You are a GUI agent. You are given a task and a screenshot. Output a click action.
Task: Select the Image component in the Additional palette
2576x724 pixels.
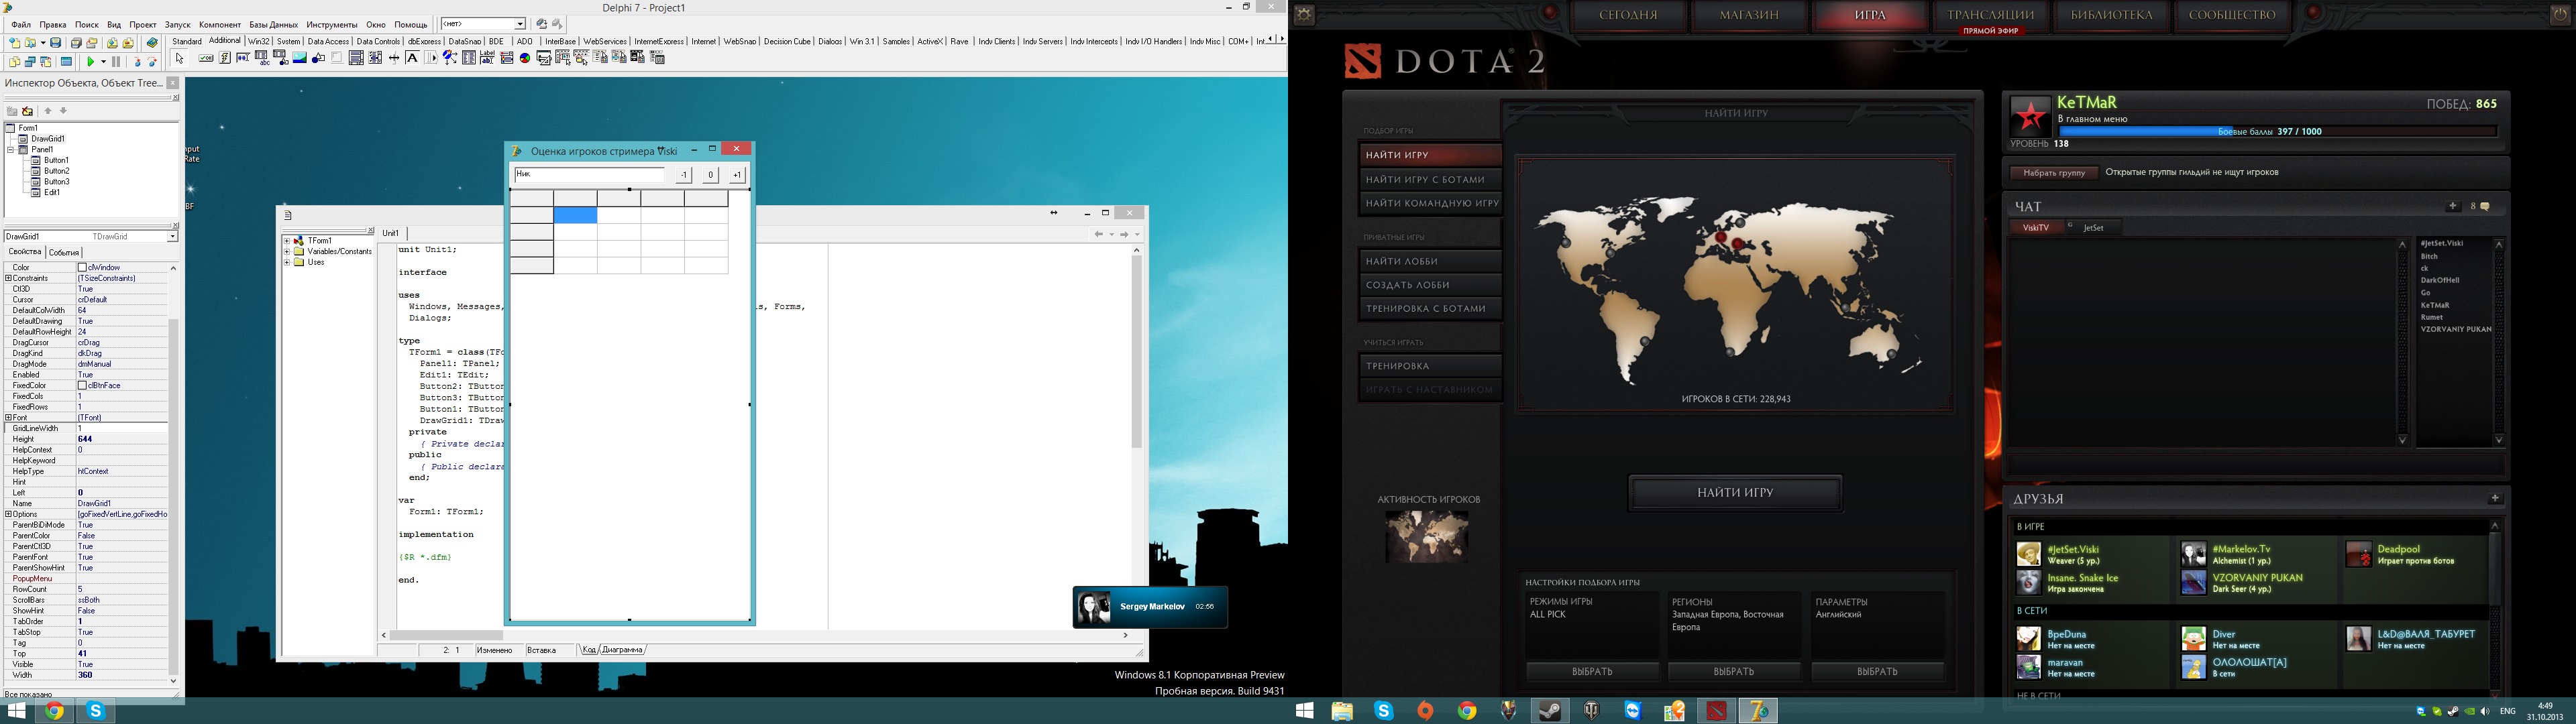[299, 58]
